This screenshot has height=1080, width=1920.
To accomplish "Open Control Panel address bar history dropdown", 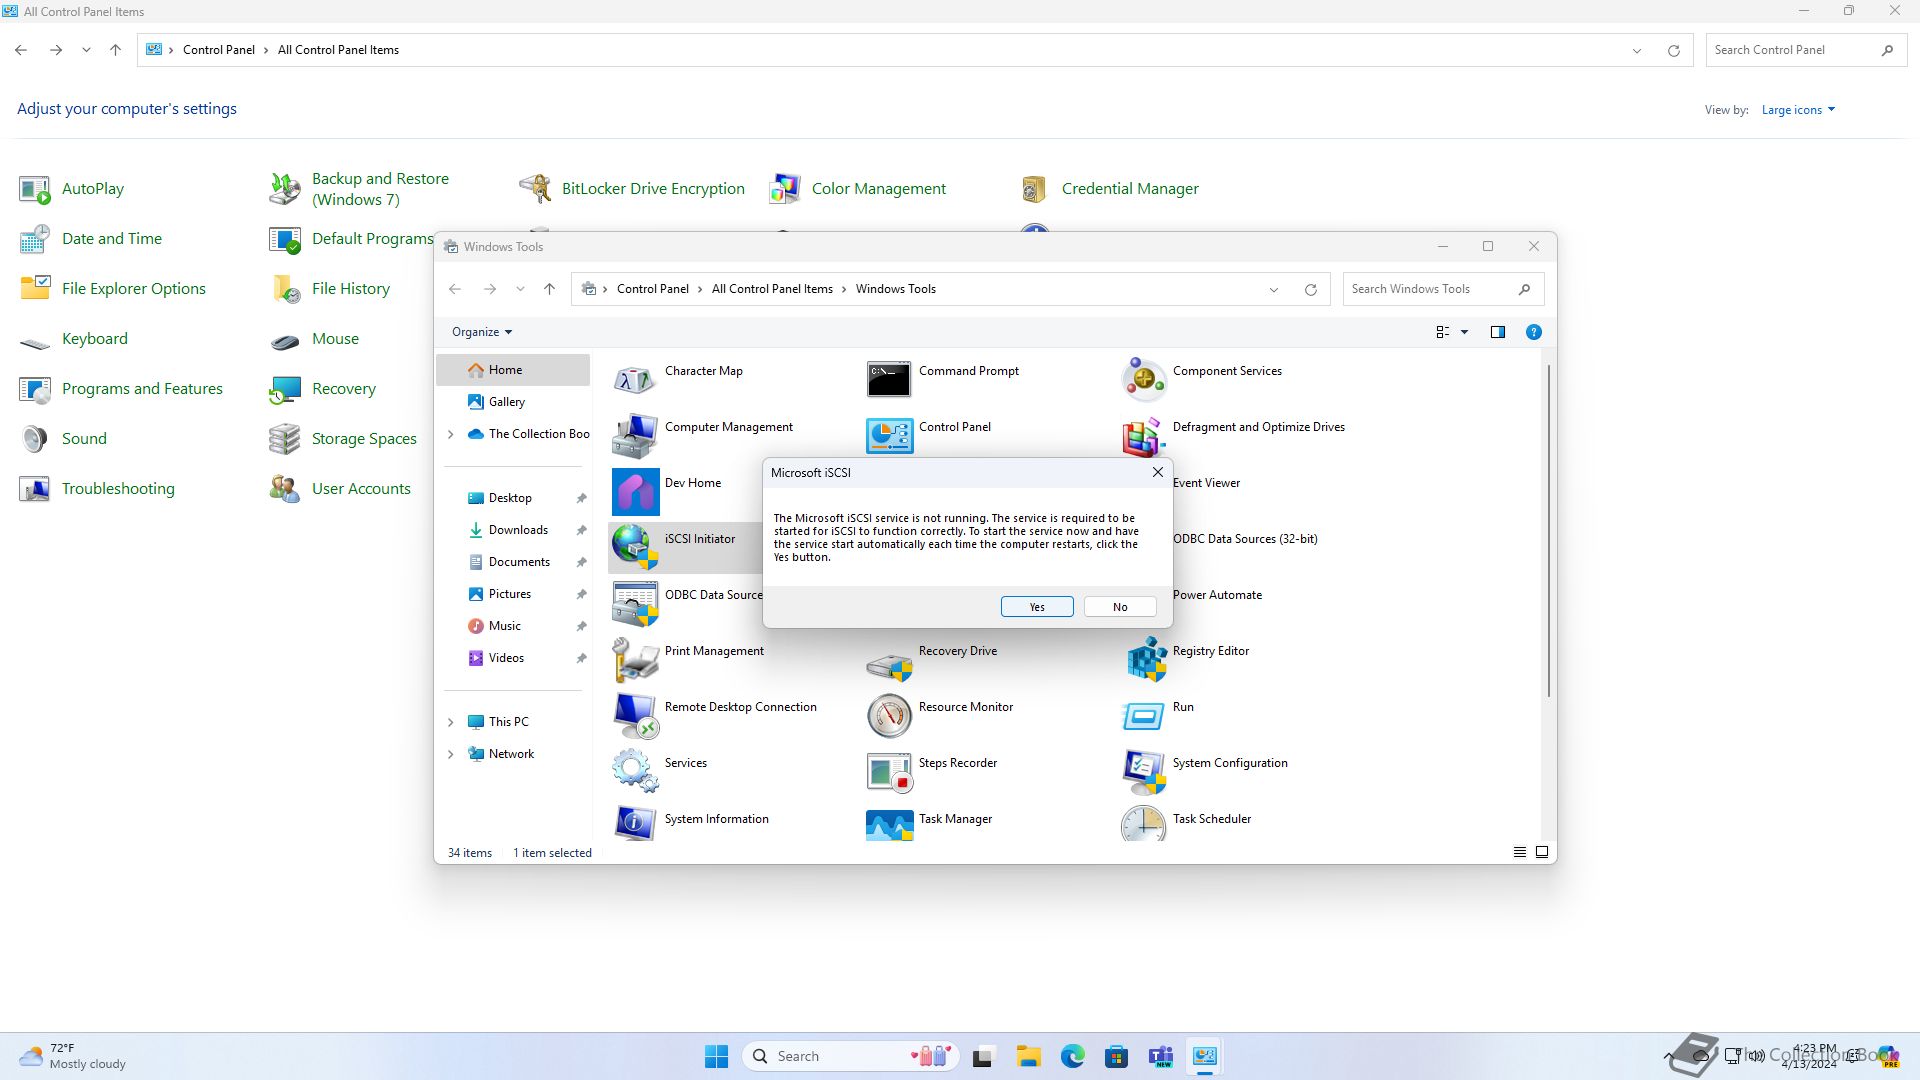I will tap(1637, 50).
